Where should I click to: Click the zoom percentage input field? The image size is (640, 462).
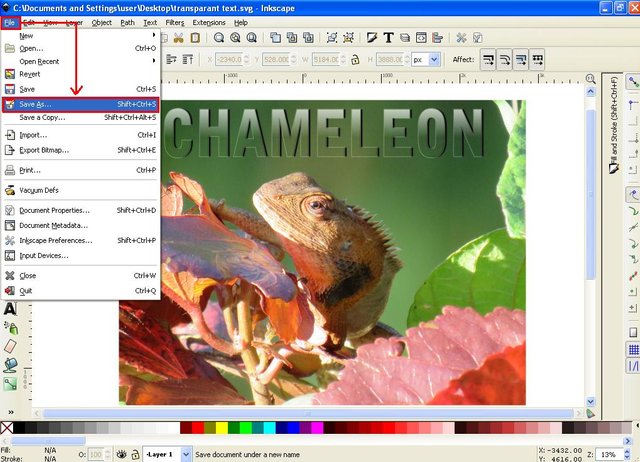tap(610, 454)
